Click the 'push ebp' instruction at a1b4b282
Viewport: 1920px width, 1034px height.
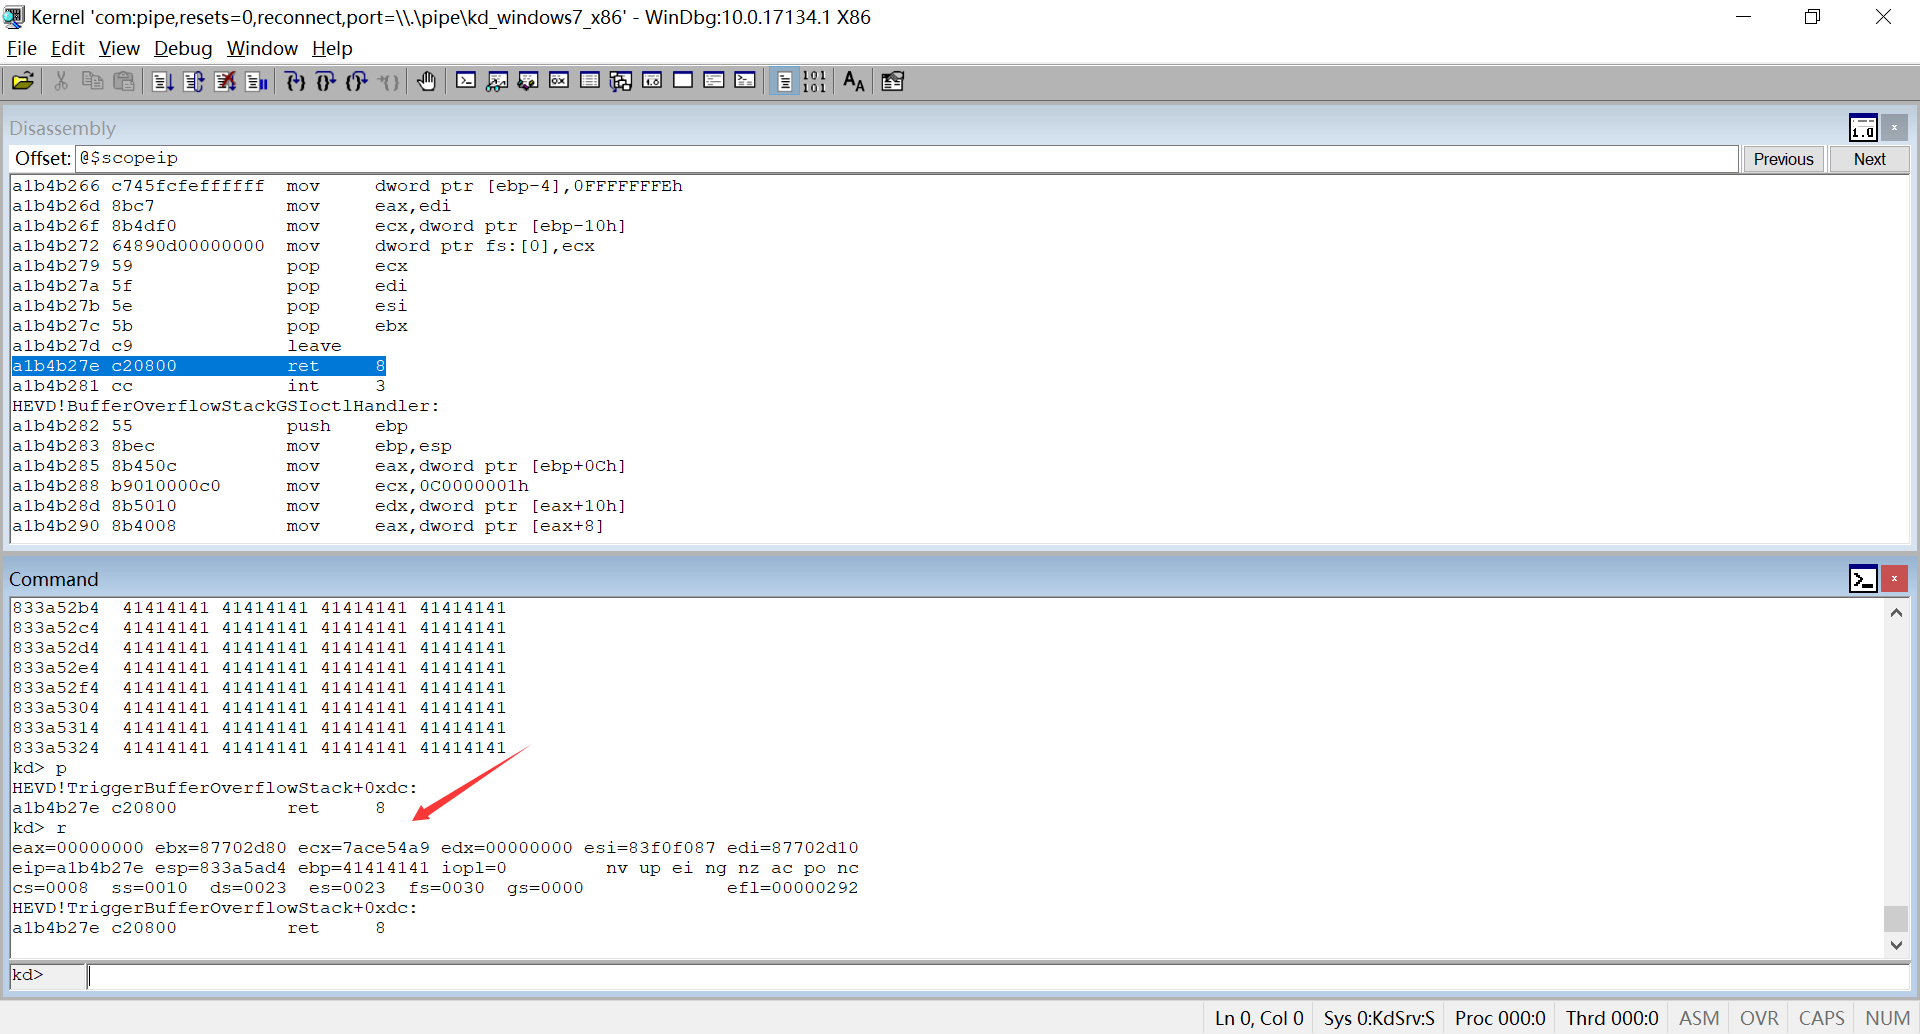click(x=210, y=426)
